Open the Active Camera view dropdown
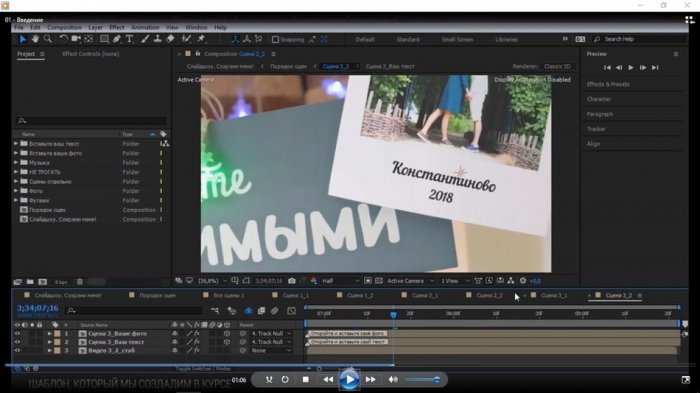 pos(410,281)
